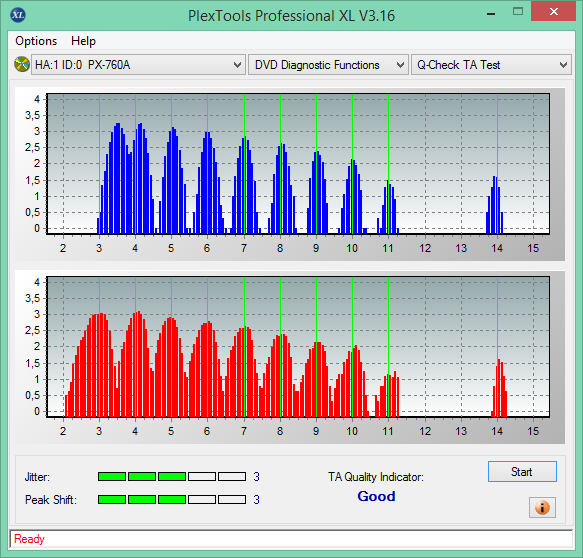Click the orange info button
Viewport: 583px width, 558px height.
tap(542, 507)
